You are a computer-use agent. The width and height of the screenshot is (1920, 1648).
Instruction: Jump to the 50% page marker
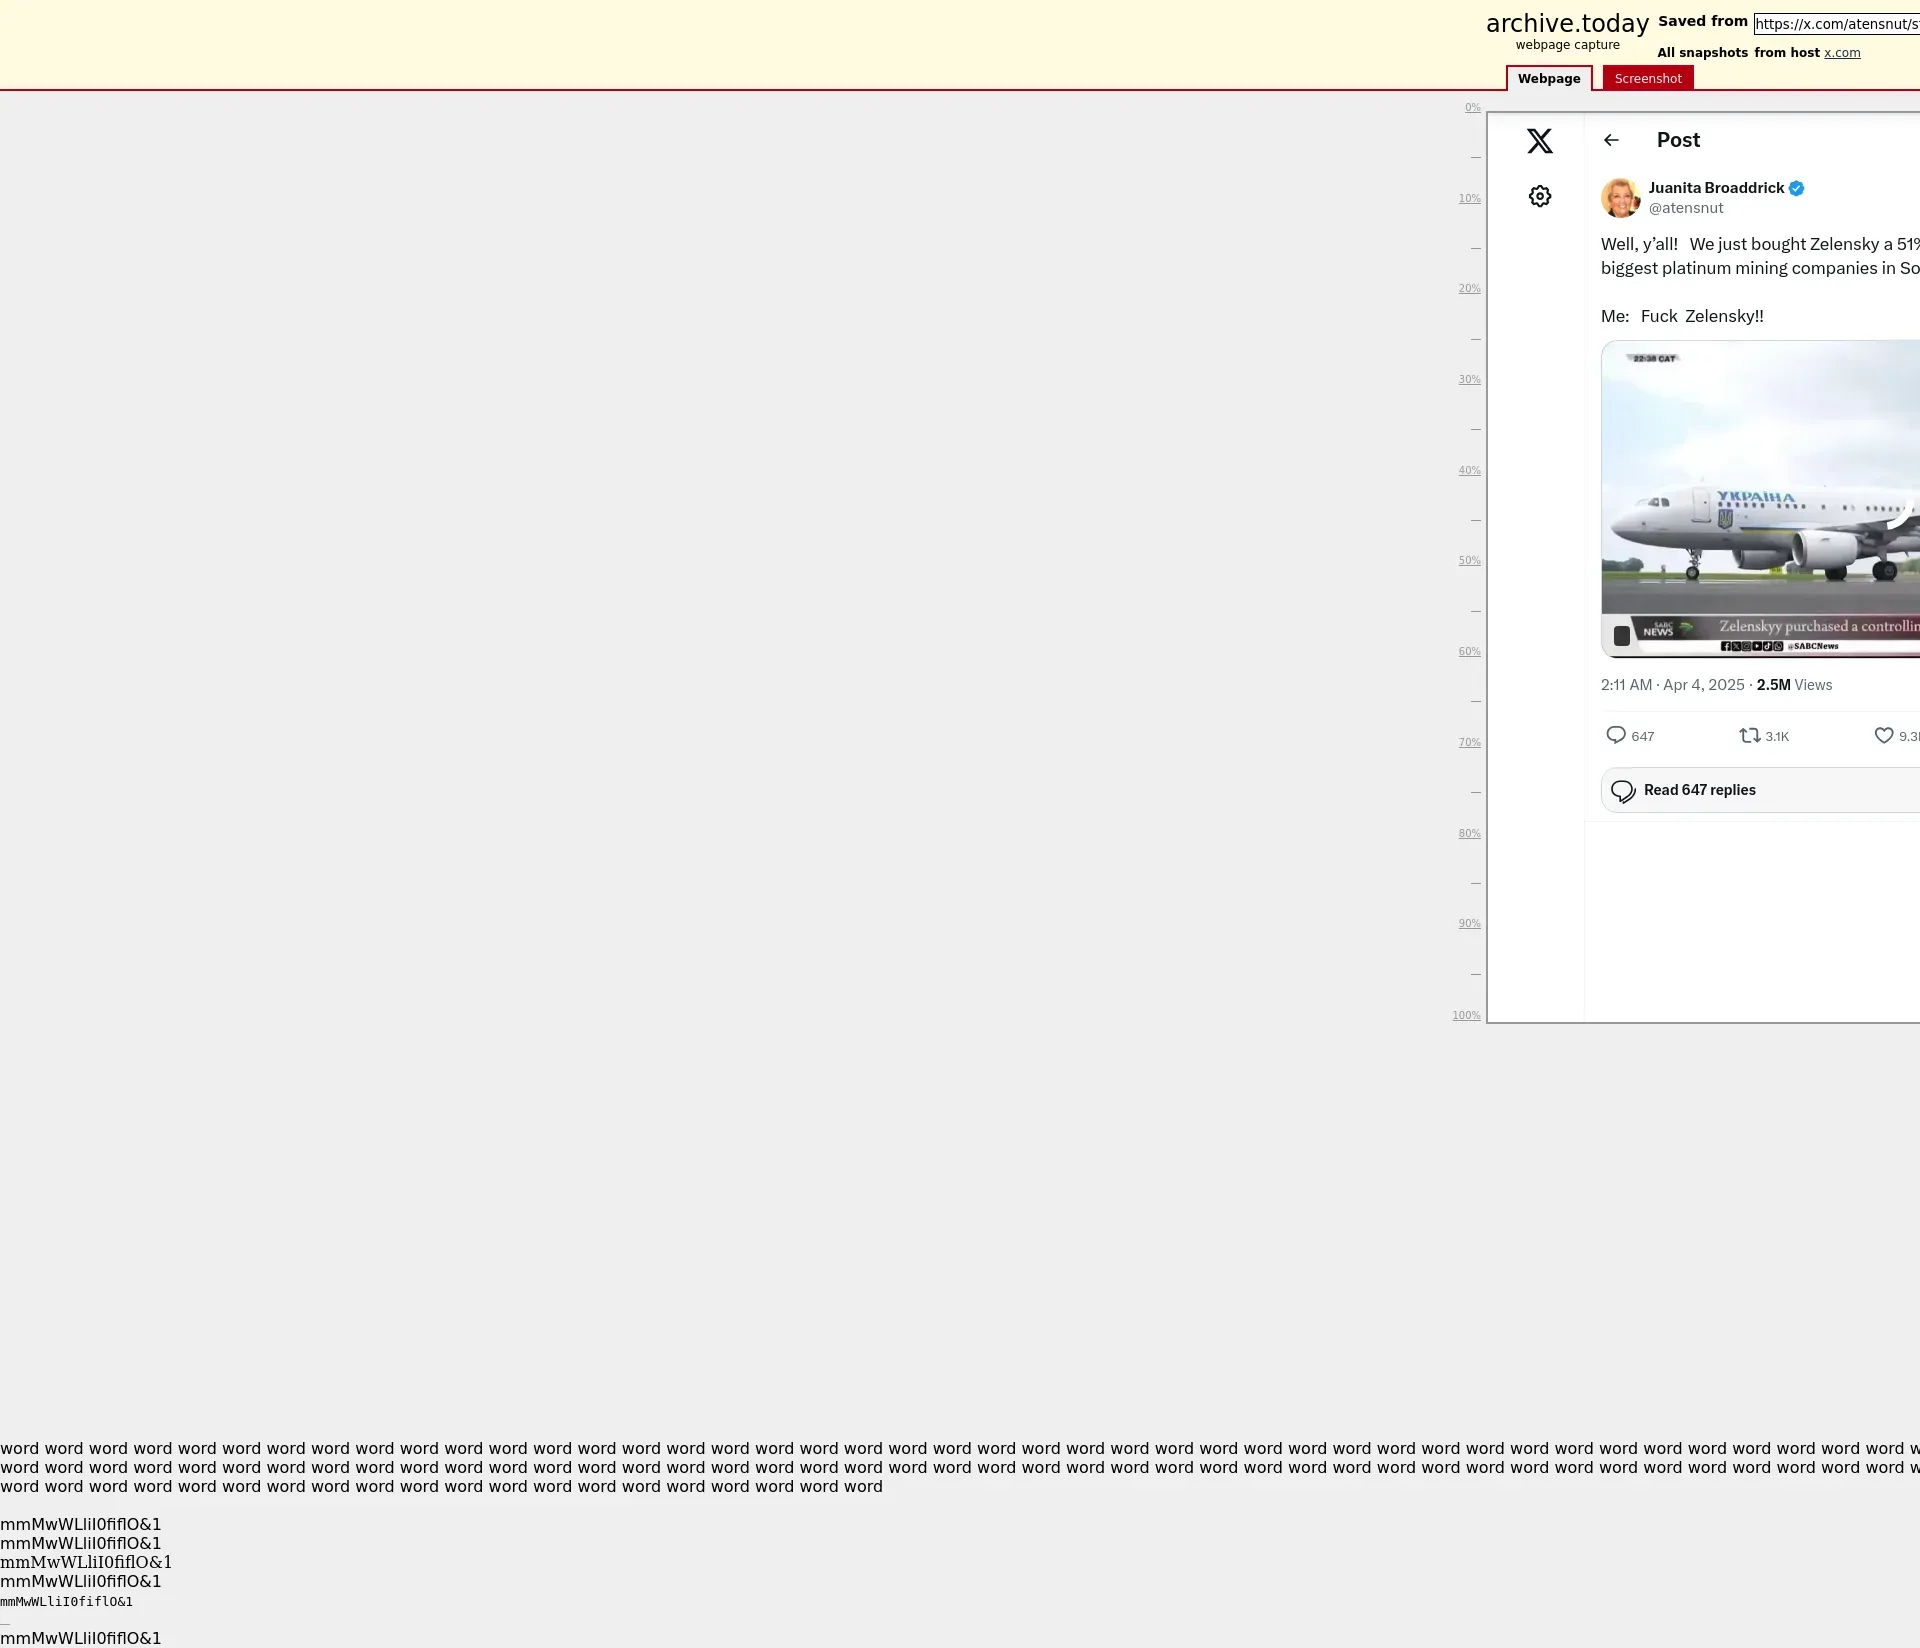tap(1468, 561)
